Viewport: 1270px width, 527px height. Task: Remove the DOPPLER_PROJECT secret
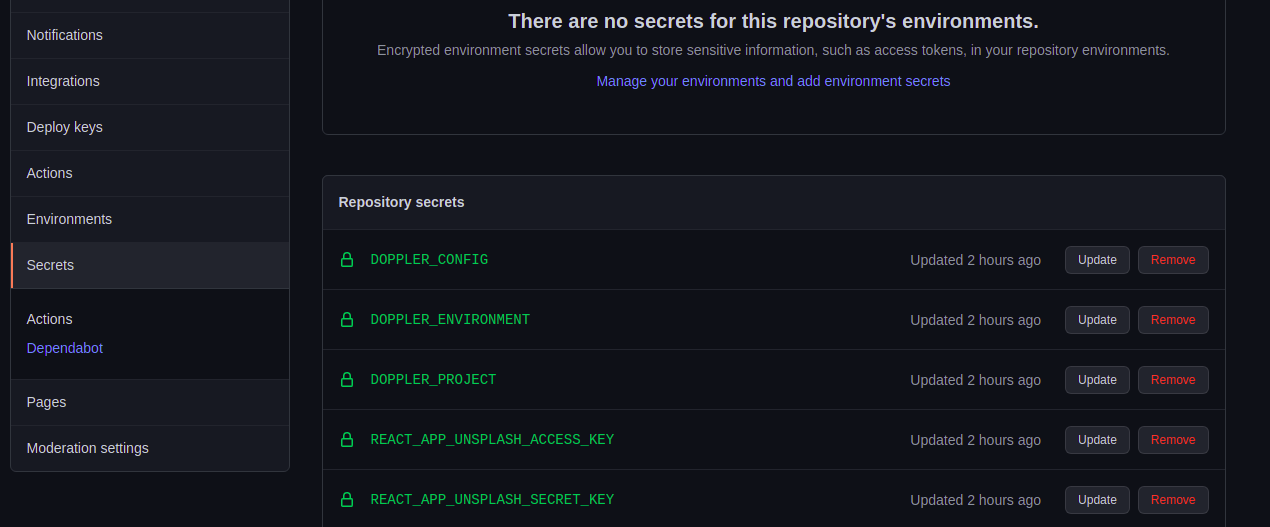1173,380
